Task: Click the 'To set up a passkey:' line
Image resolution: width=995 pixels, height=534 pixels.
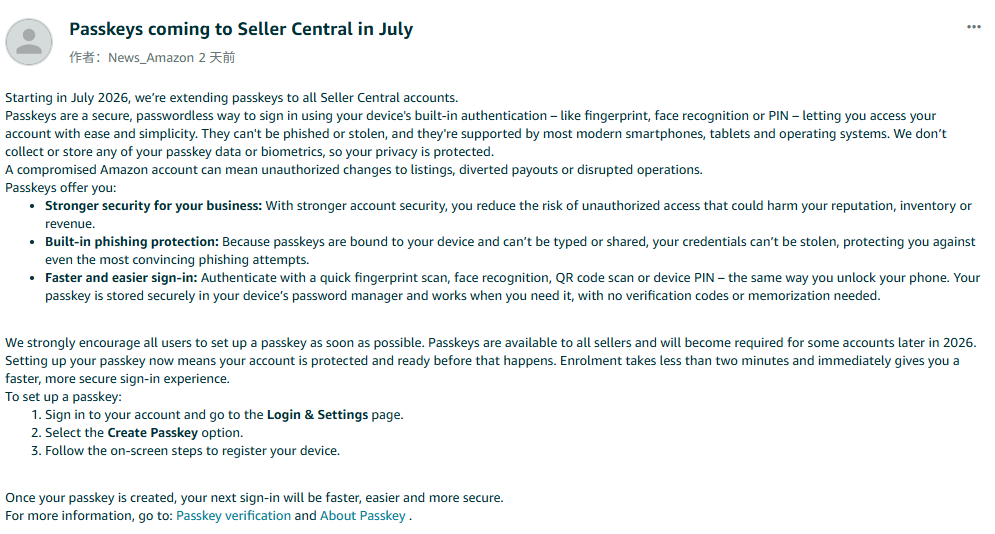Action: pyautogui.click(x=63, y=397)
